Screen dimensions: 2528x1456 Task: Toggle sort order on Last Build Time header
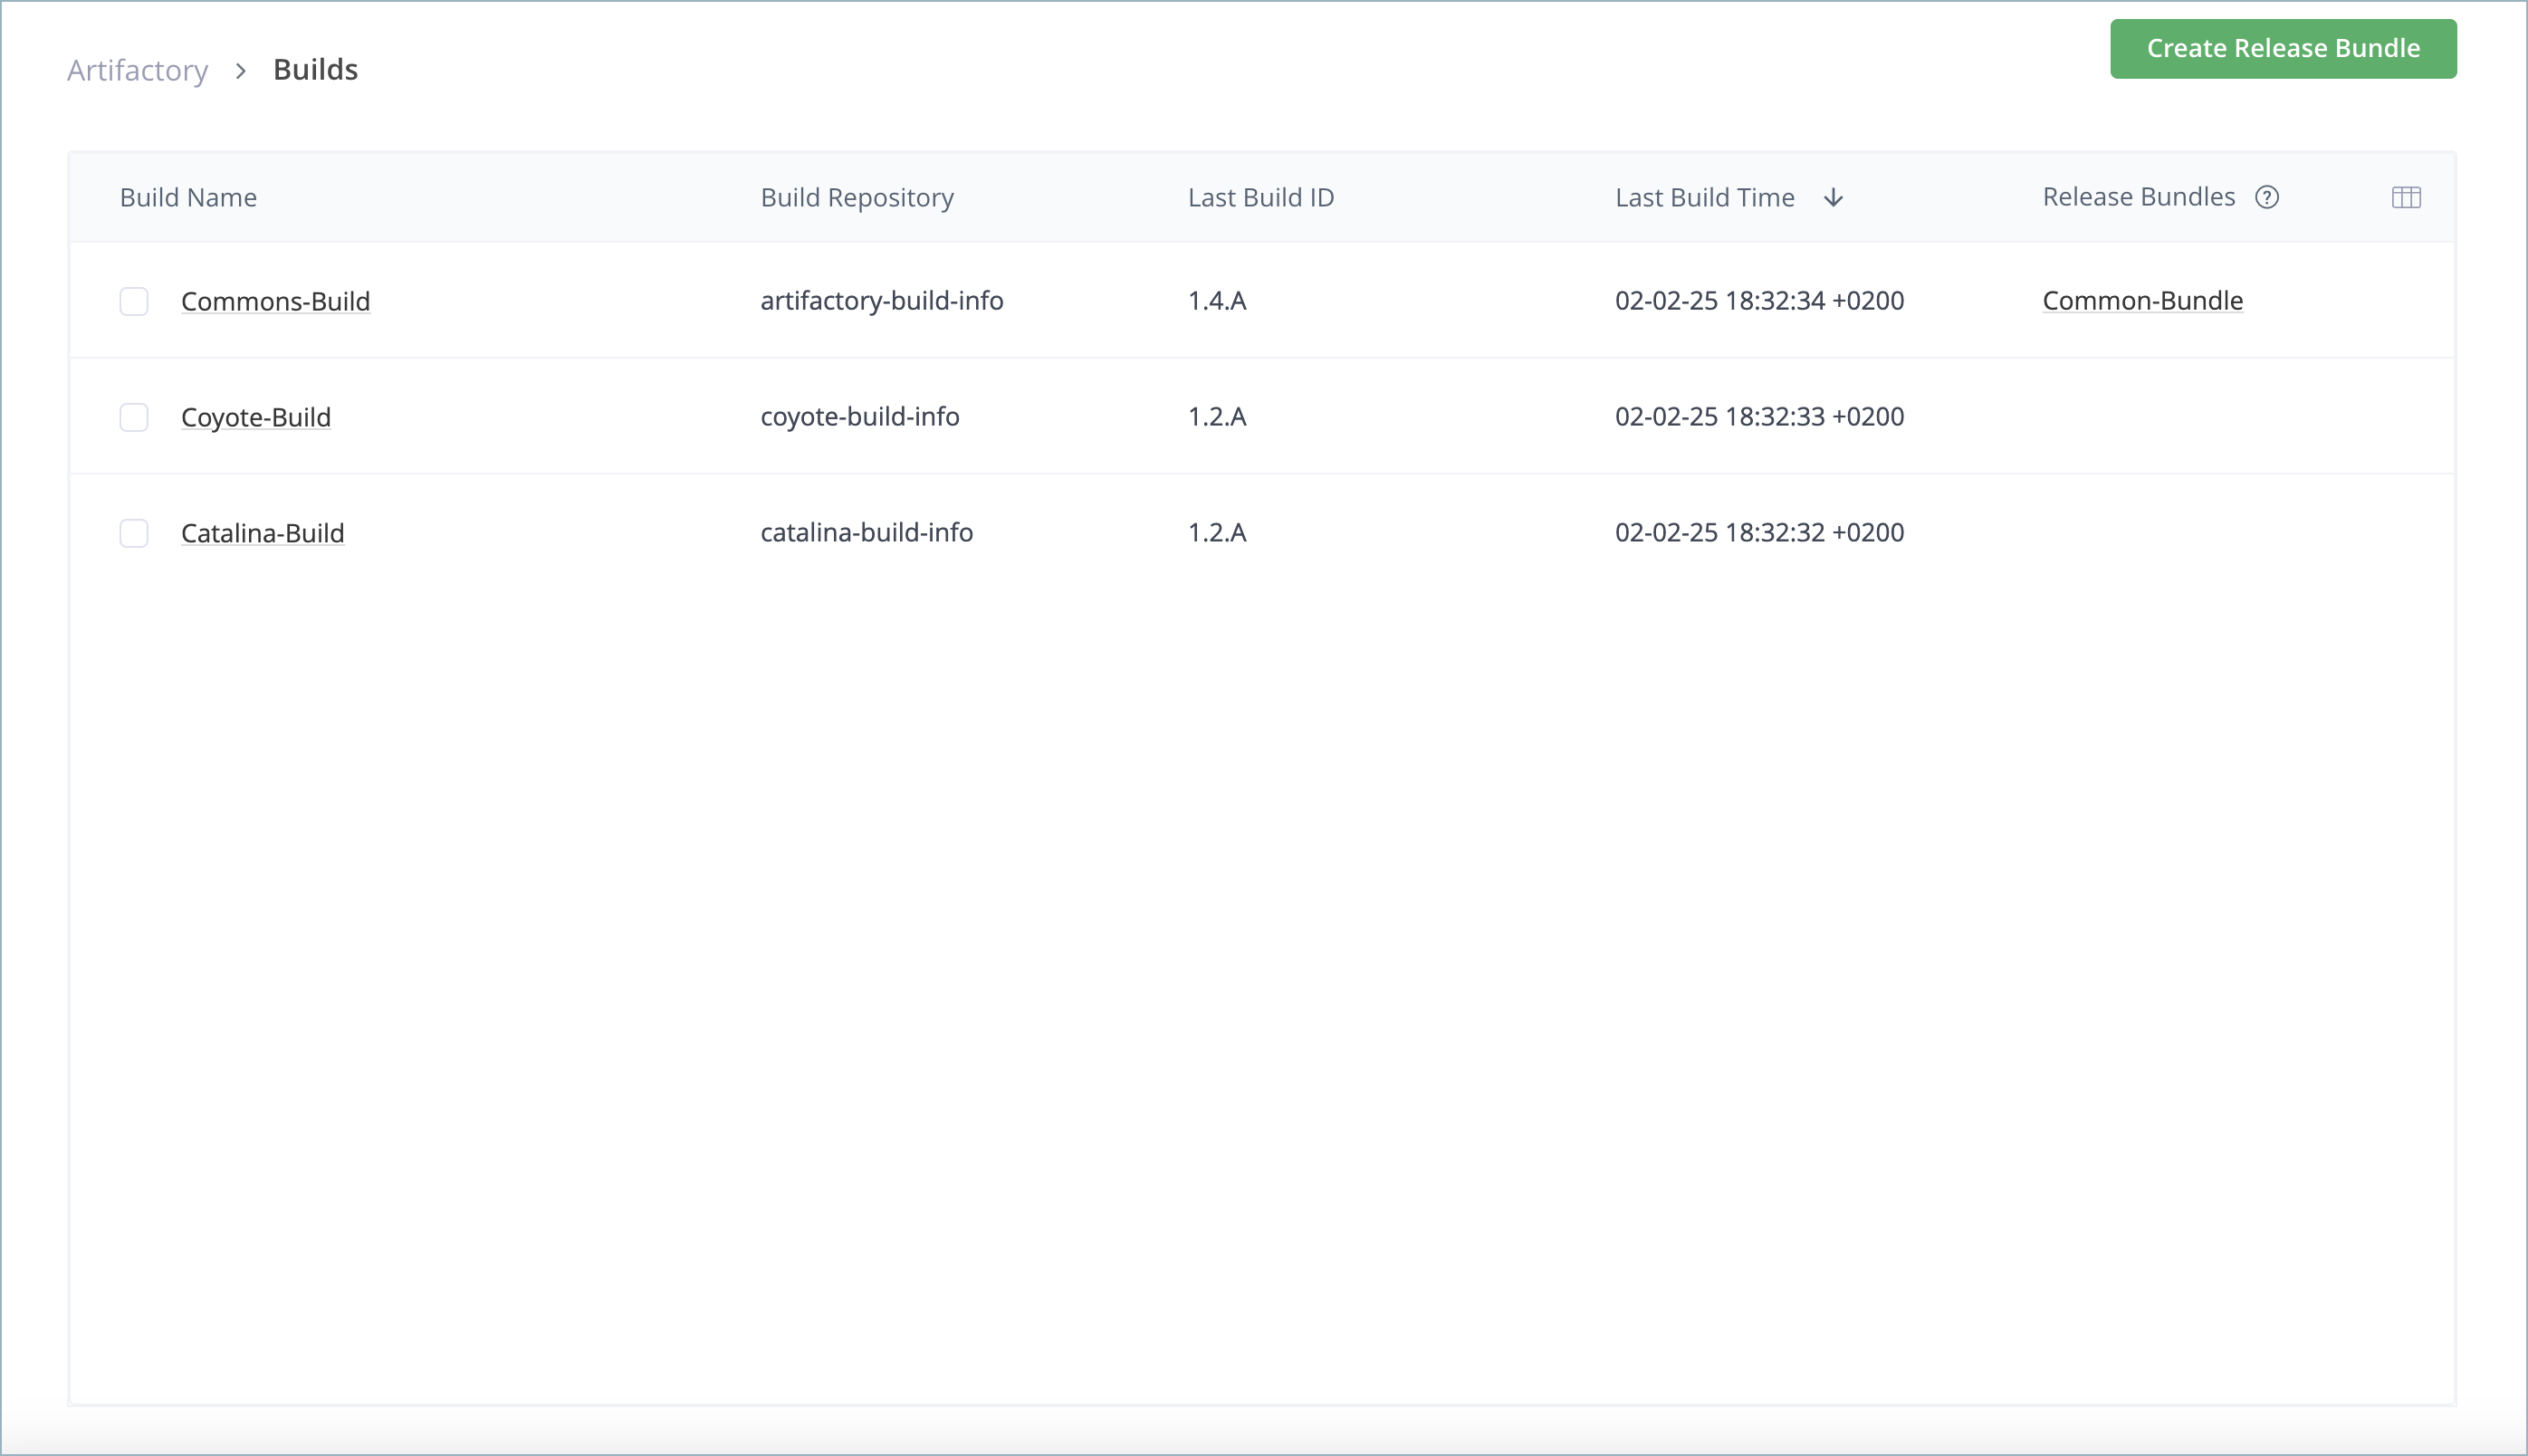pyautogui.click(x=1705, y=197)
